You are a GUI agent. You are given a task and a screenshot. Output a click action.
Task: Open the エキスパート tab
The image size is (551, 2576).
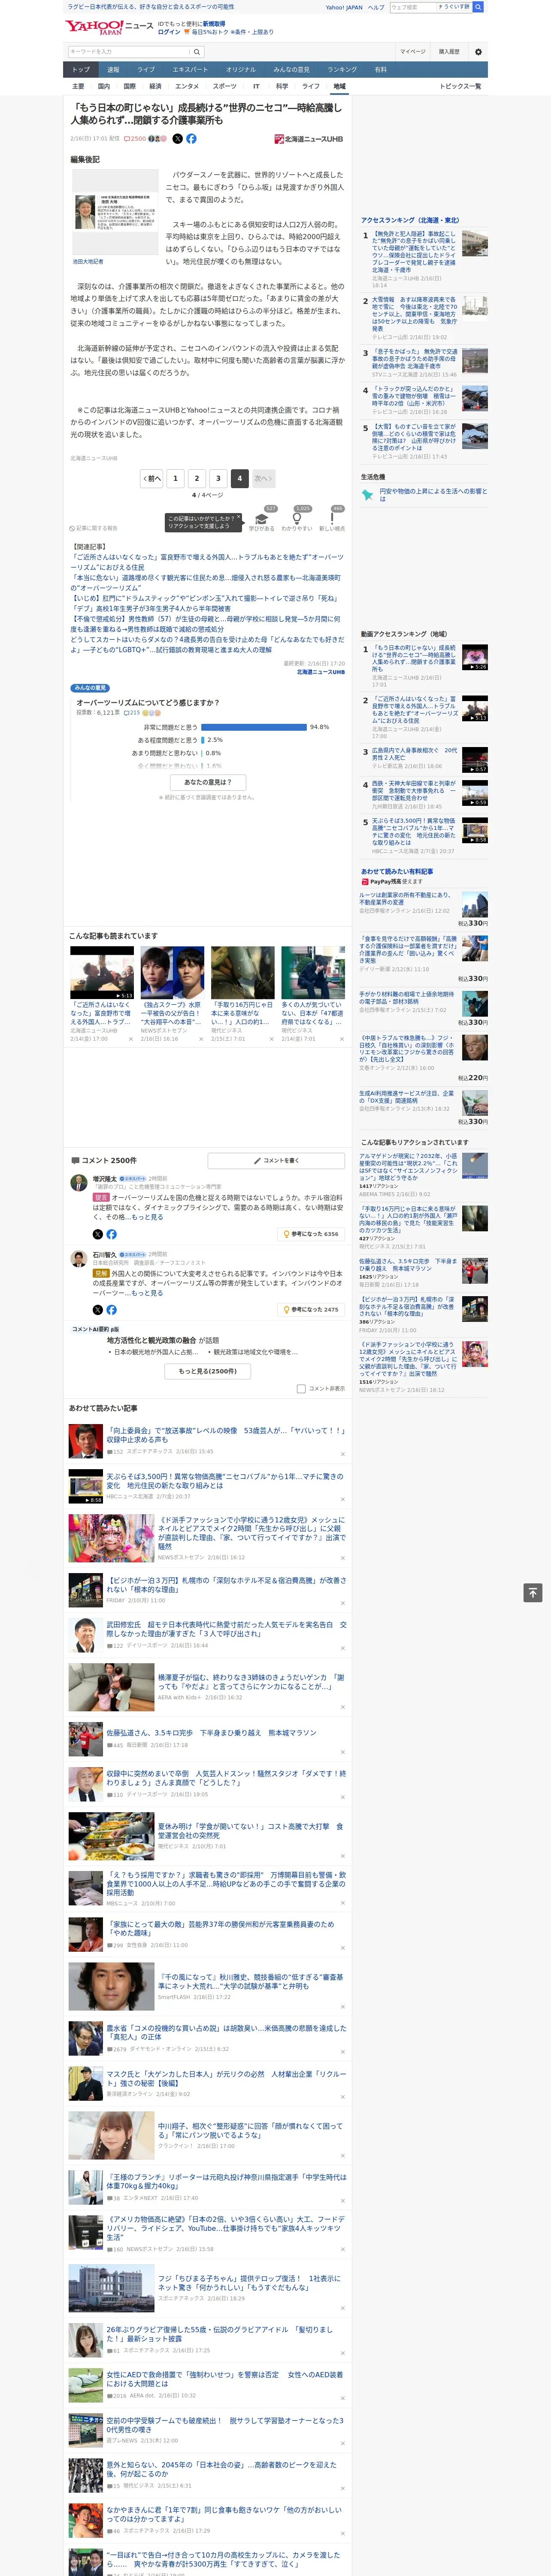click(x=190, y=70)
